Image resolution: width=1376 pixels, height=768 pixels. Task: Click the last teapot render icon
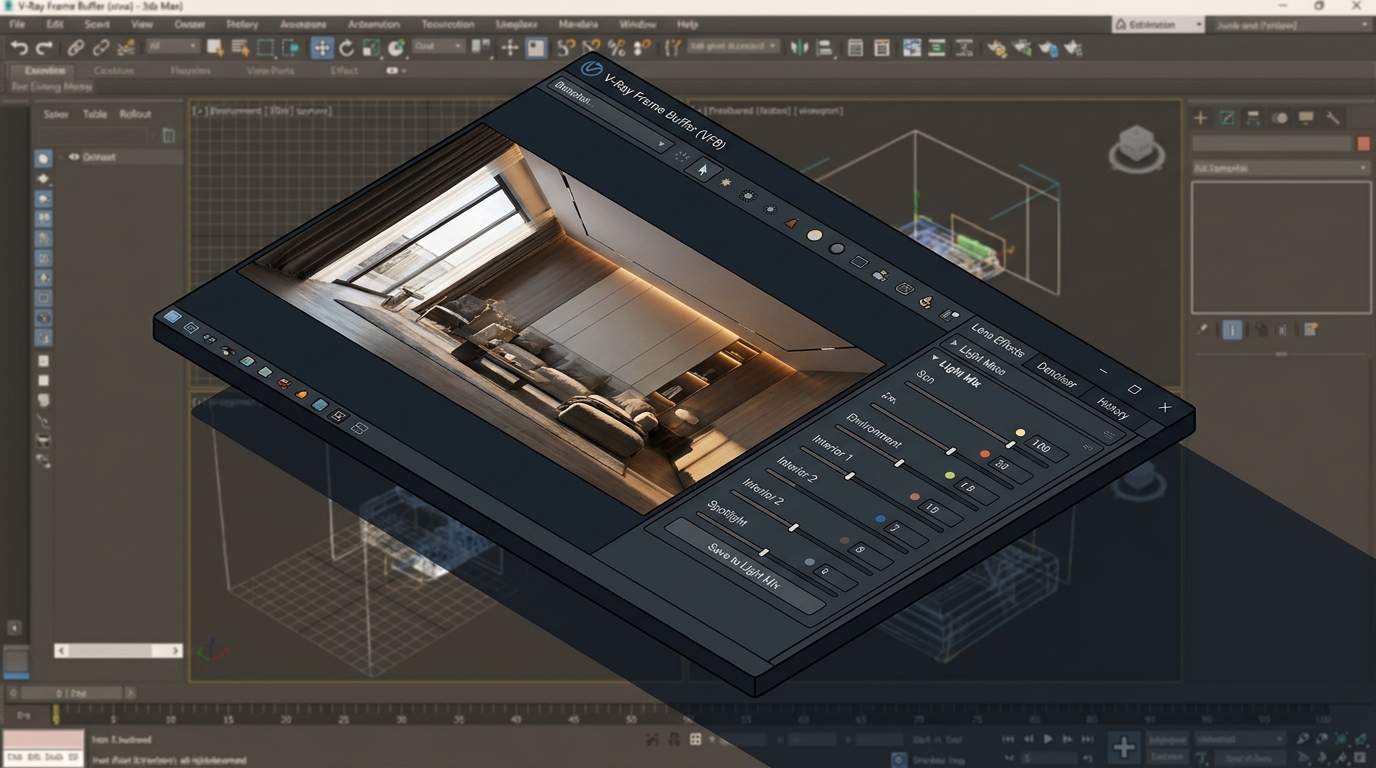pyautogui.click(x=1073, y=47)
